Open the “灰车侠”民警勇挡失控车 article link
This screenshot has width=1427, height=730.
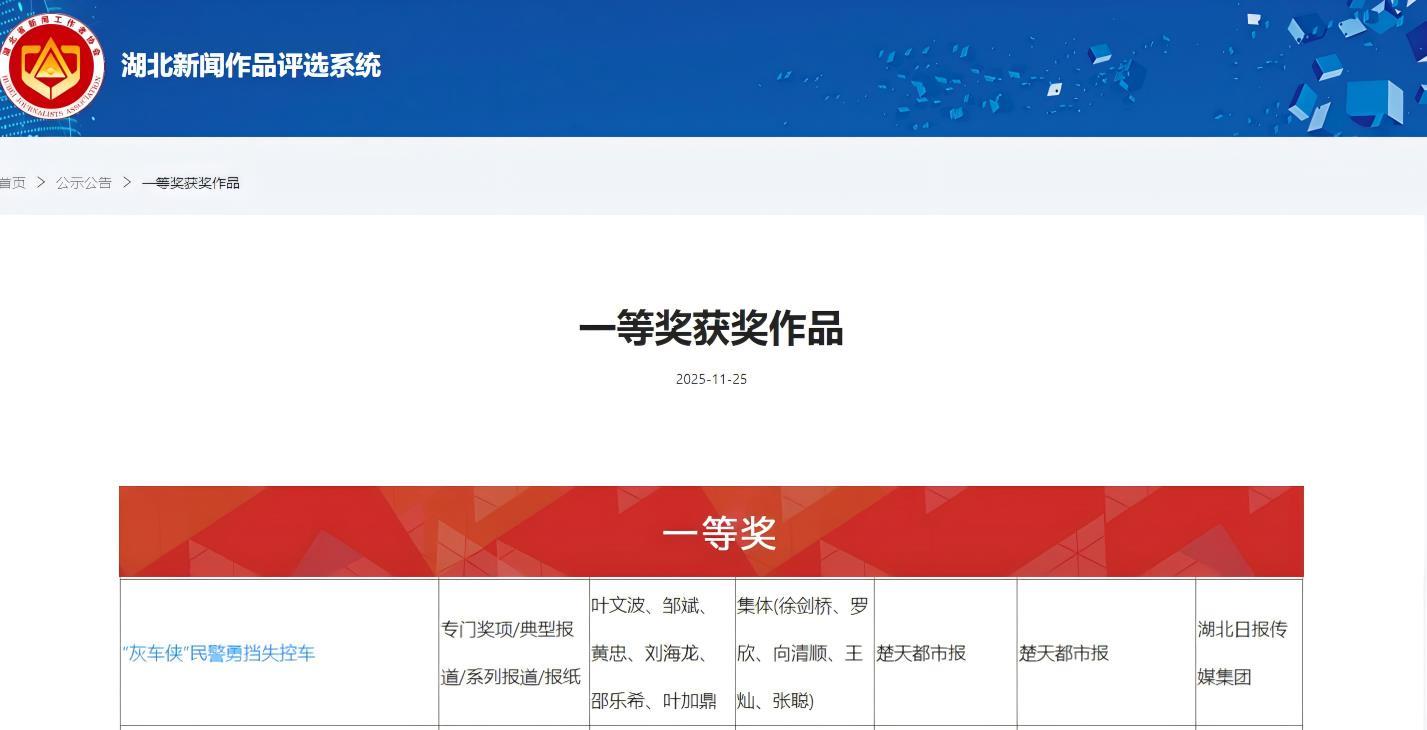point(218,653)
